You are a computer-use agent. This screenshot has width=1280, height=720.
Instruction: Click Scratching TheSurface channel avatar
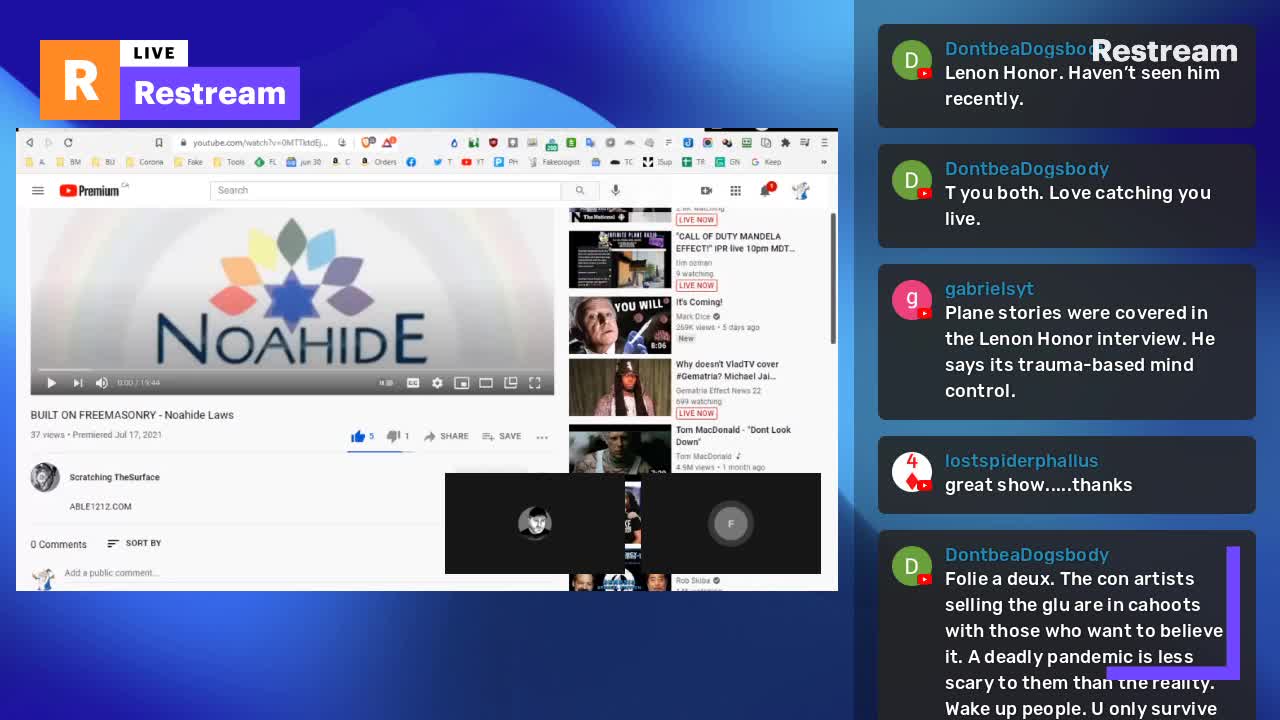coord(45,478)
